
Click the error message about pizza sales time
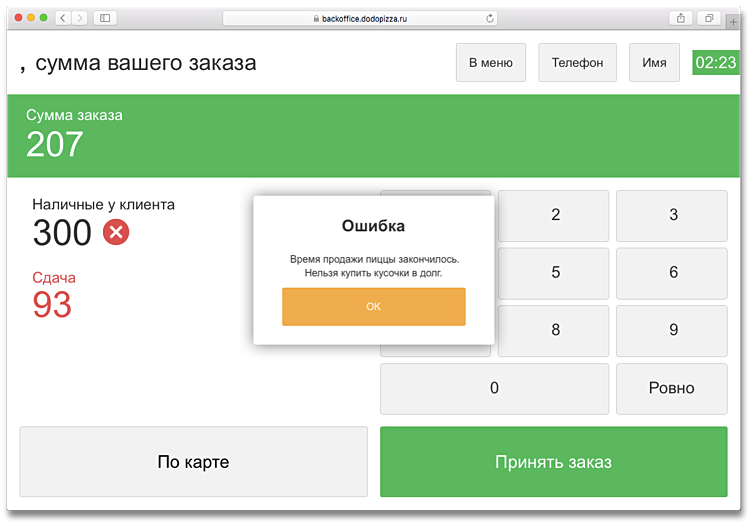[374, 266]
